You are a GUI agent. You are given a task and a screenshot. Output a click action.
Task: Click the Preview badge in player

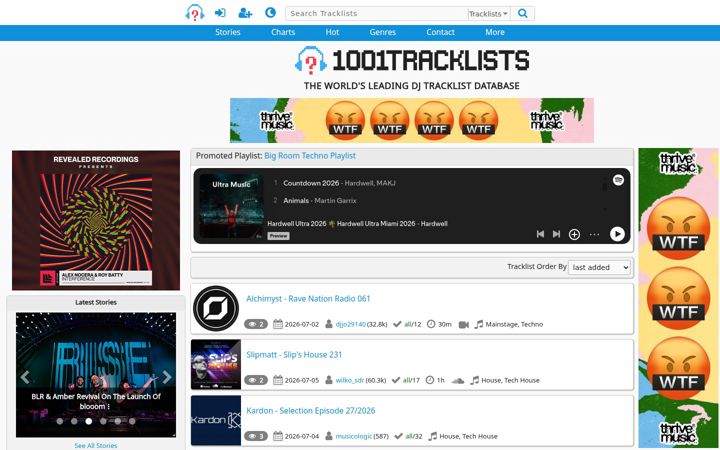(x=278, y=236)
